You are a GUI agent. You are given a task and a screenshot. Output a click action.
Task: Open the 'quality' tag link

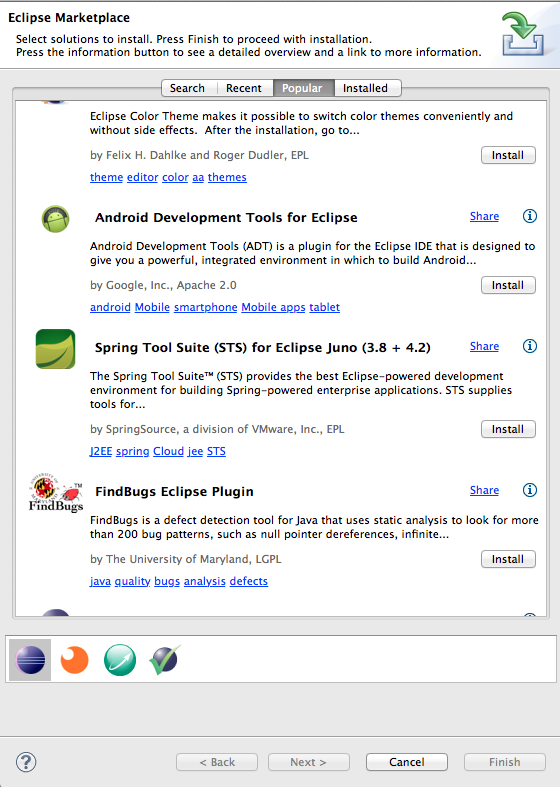pos(132,581)
